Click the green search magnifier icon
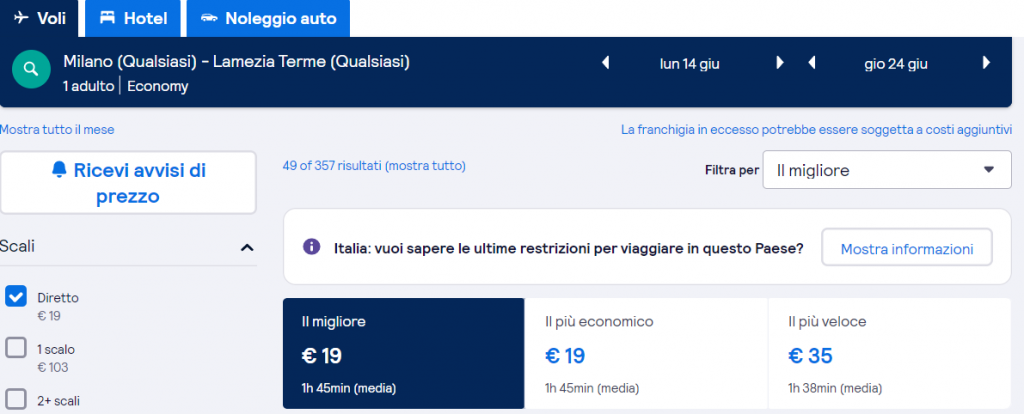Viewport: 1024px width, 414px height. tap(31, 70)
